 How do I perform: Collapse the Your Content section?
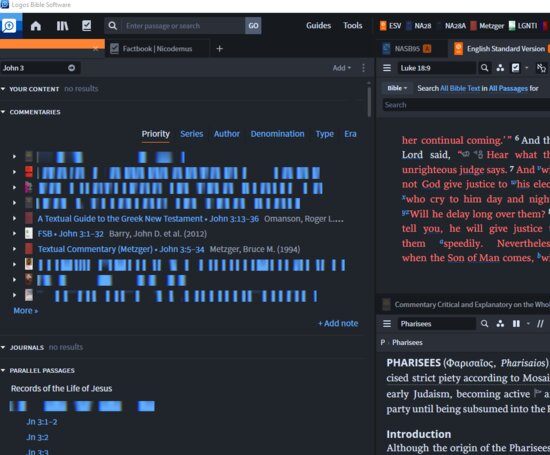click(3, 89)
